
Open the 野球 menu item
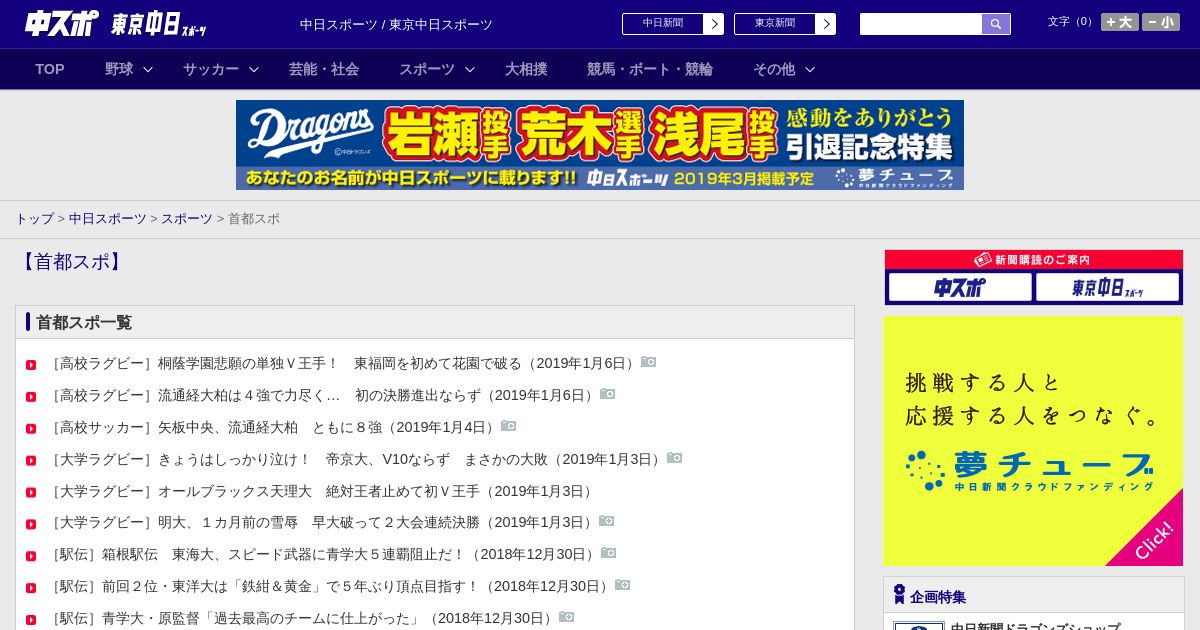pyautogui.click(x=119, y=69)
